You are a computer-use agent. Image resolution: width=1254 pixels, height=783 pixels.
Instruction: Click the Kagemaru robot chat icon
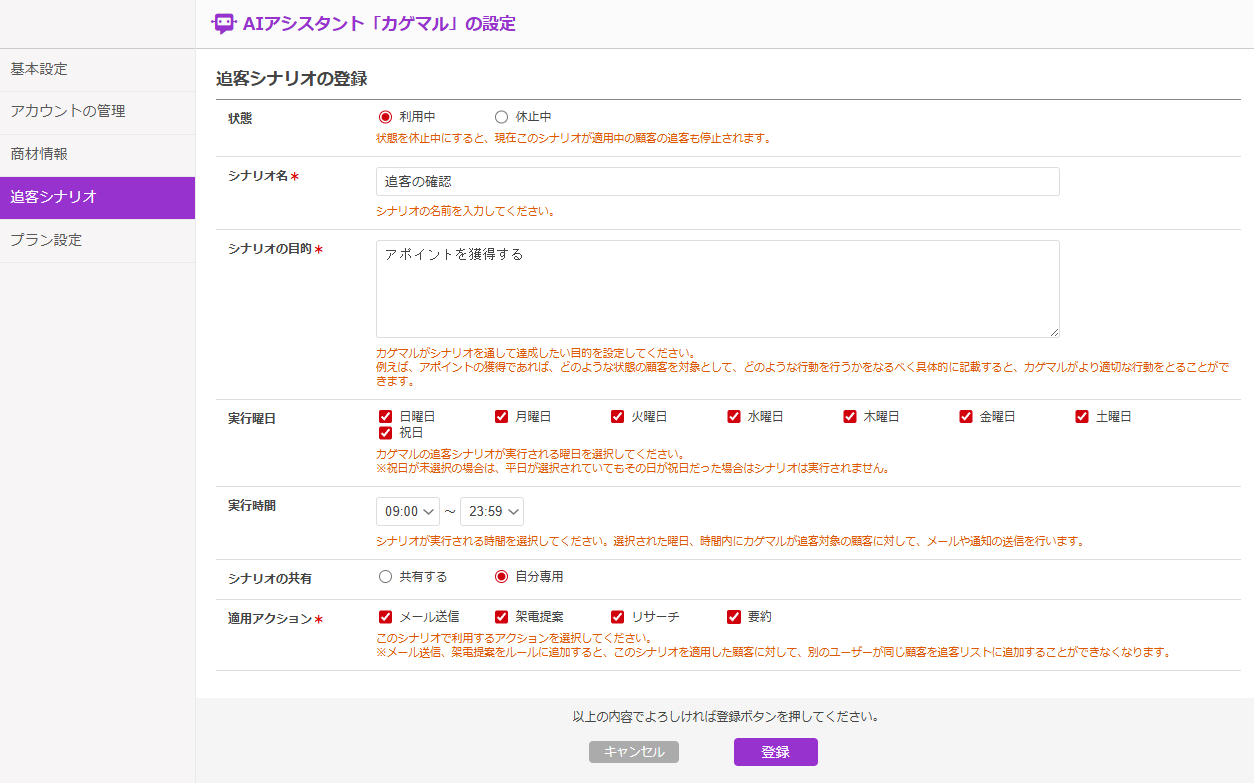[224, 24]
